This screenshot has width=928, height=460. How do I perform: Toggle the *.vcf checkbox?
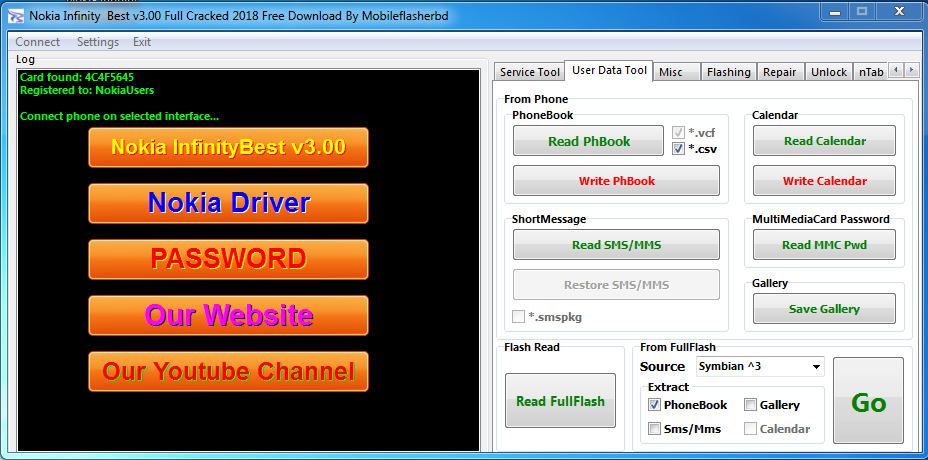coord(678,133)
